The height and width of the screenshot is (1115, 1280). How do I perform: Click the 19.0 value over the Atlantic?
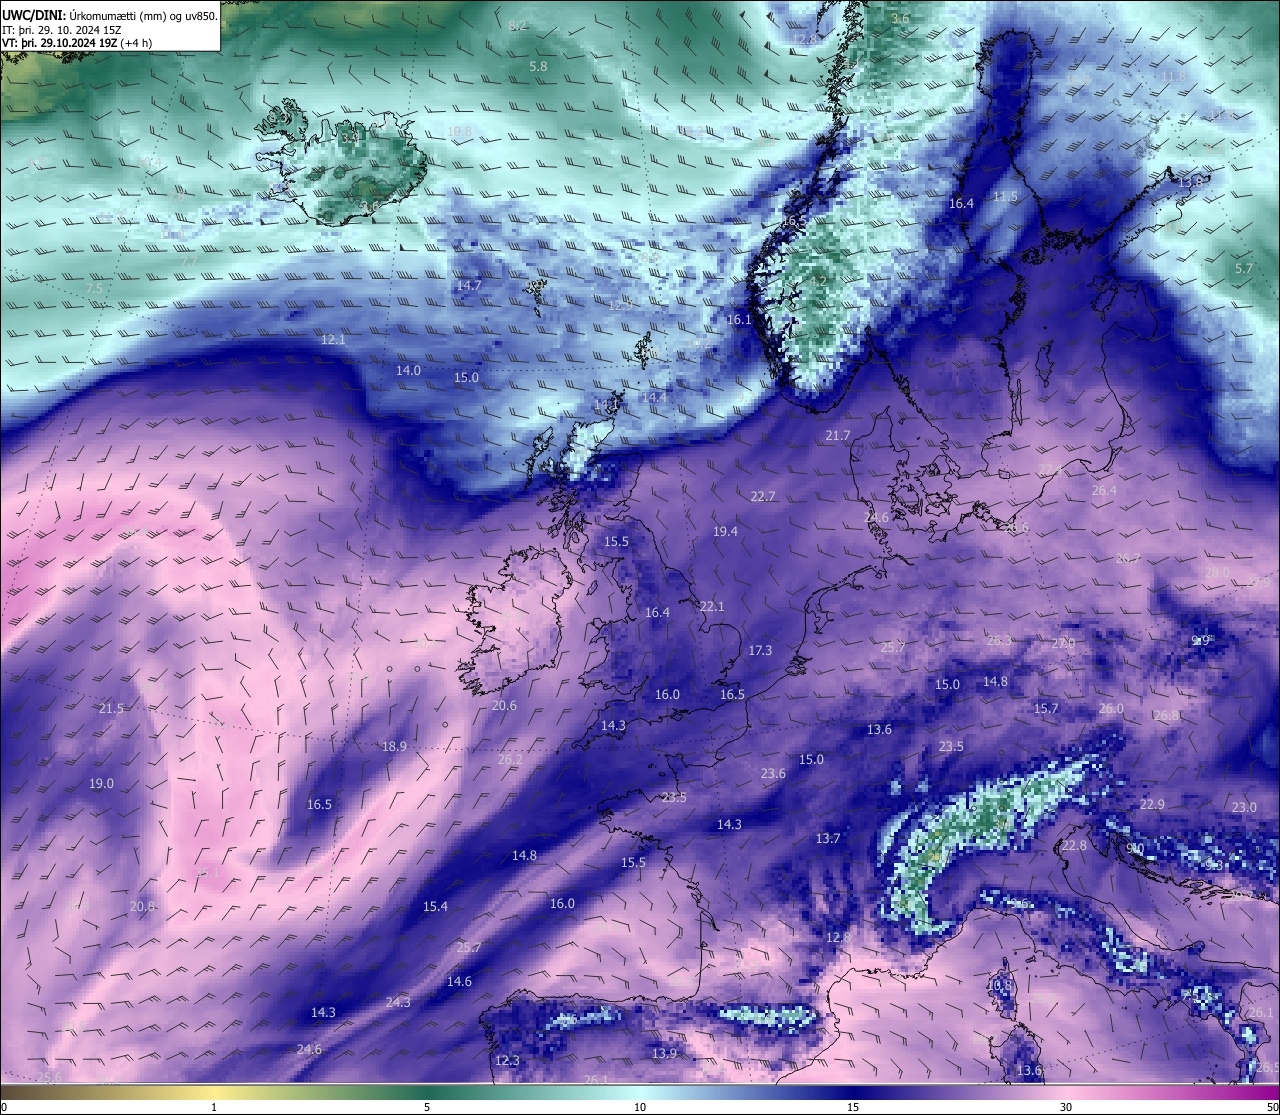point(101,784)
